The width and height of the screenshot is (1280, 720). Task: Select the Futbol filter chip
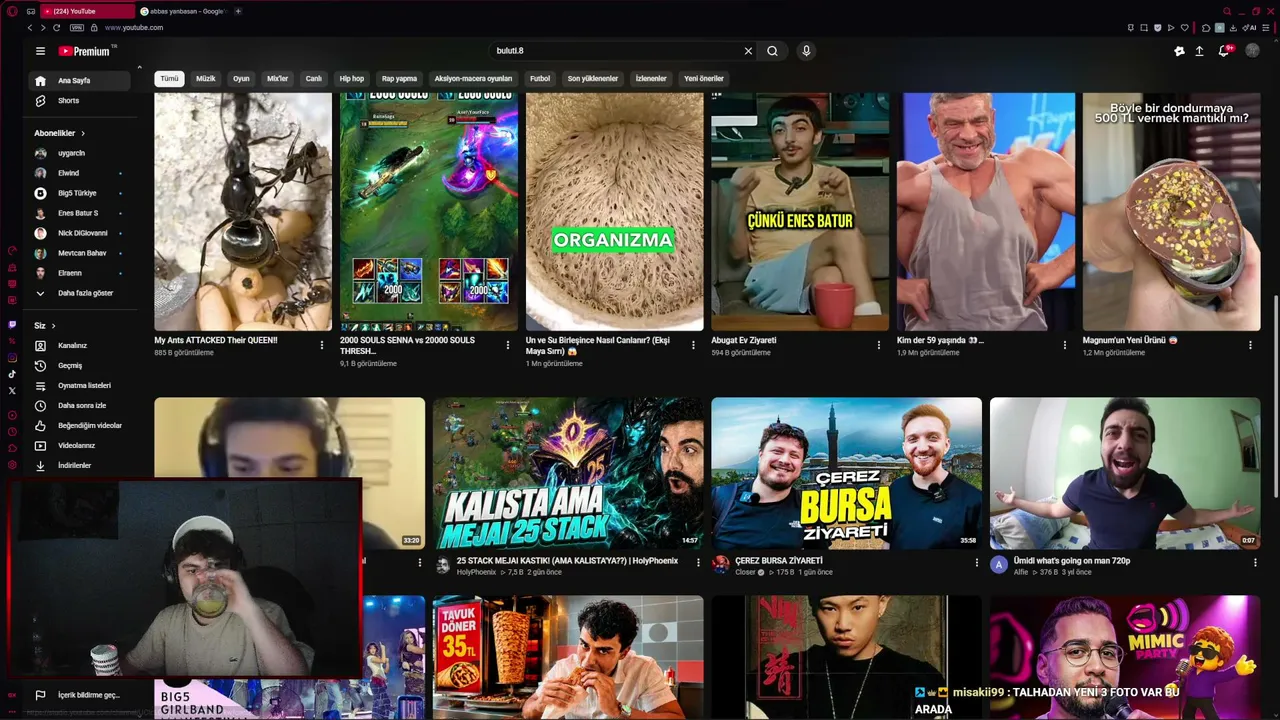tap(540, 78)
